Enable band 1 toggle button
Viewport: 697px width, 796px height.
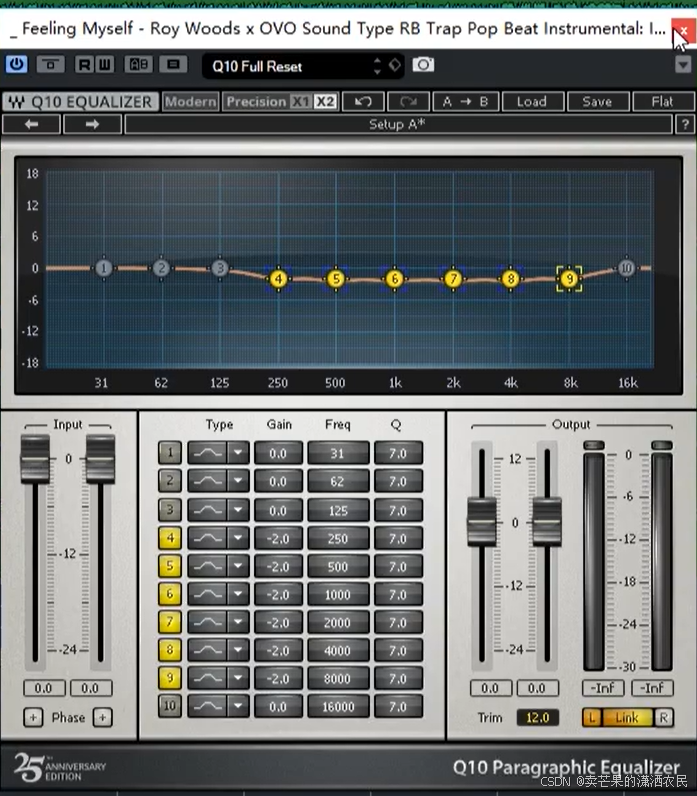click(x=170, y=452)
